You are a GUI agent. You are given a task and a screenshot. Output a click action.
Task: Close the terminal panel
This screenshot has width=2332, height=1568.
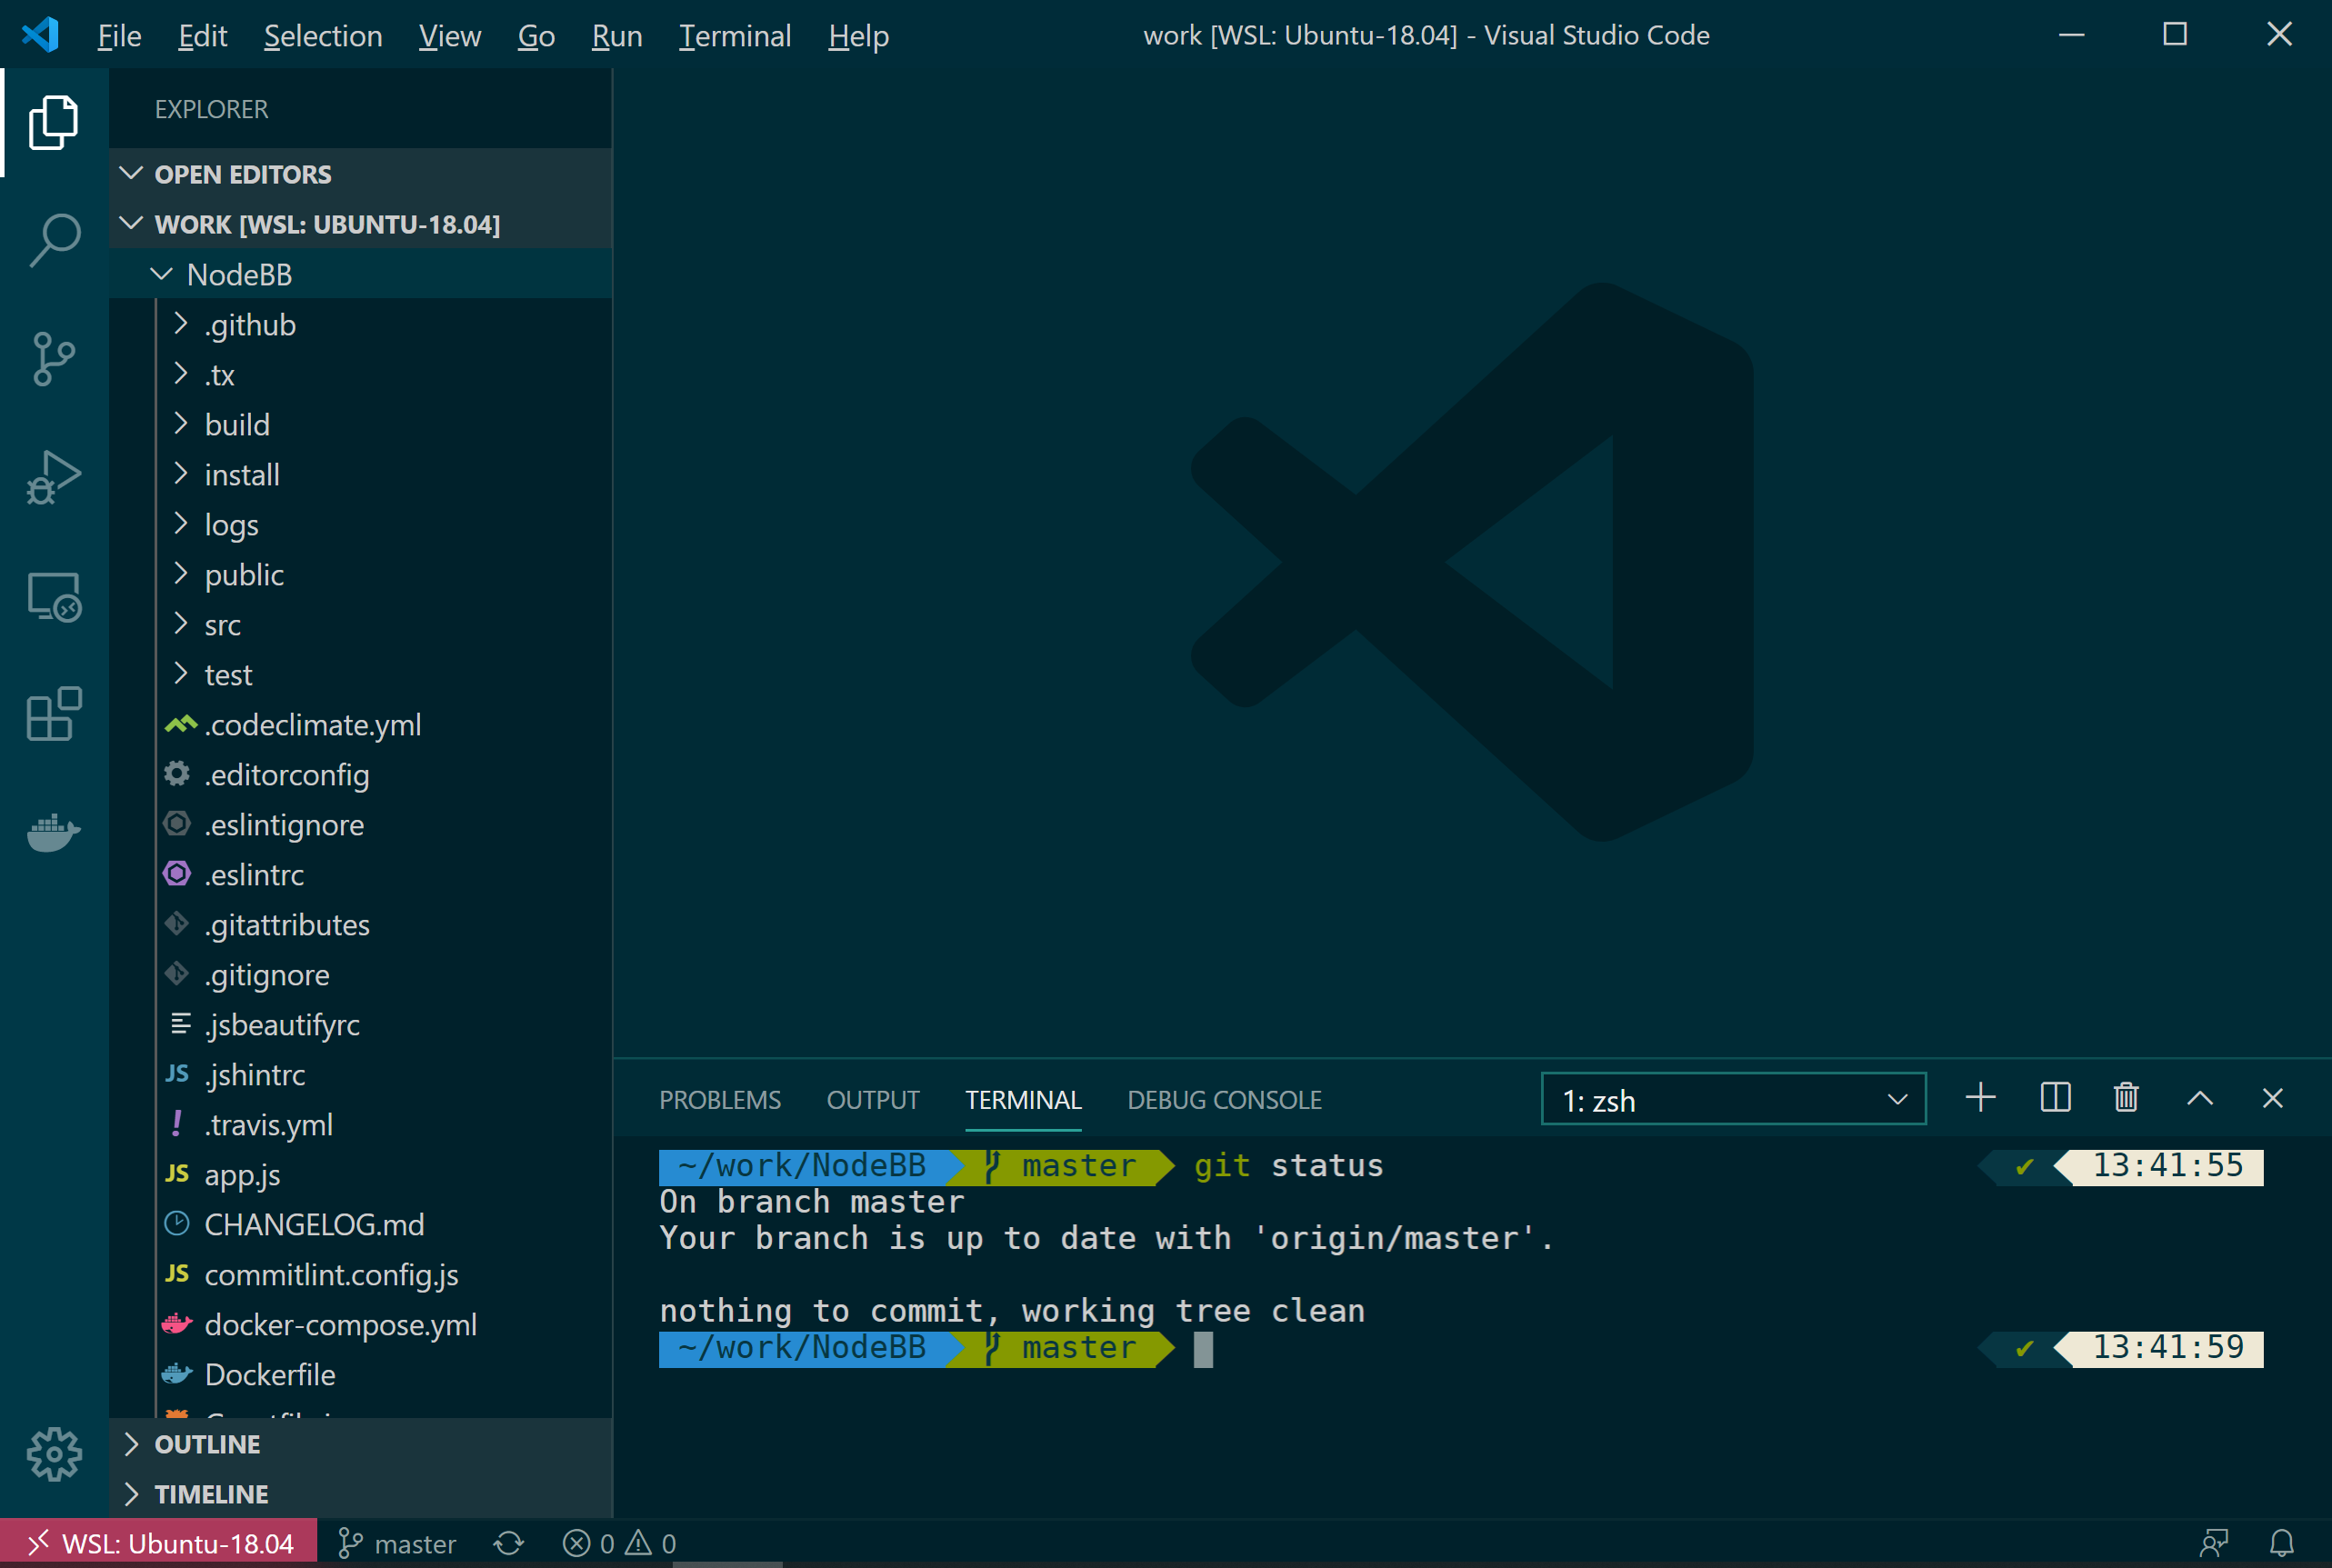[x=2272, y=1097]
